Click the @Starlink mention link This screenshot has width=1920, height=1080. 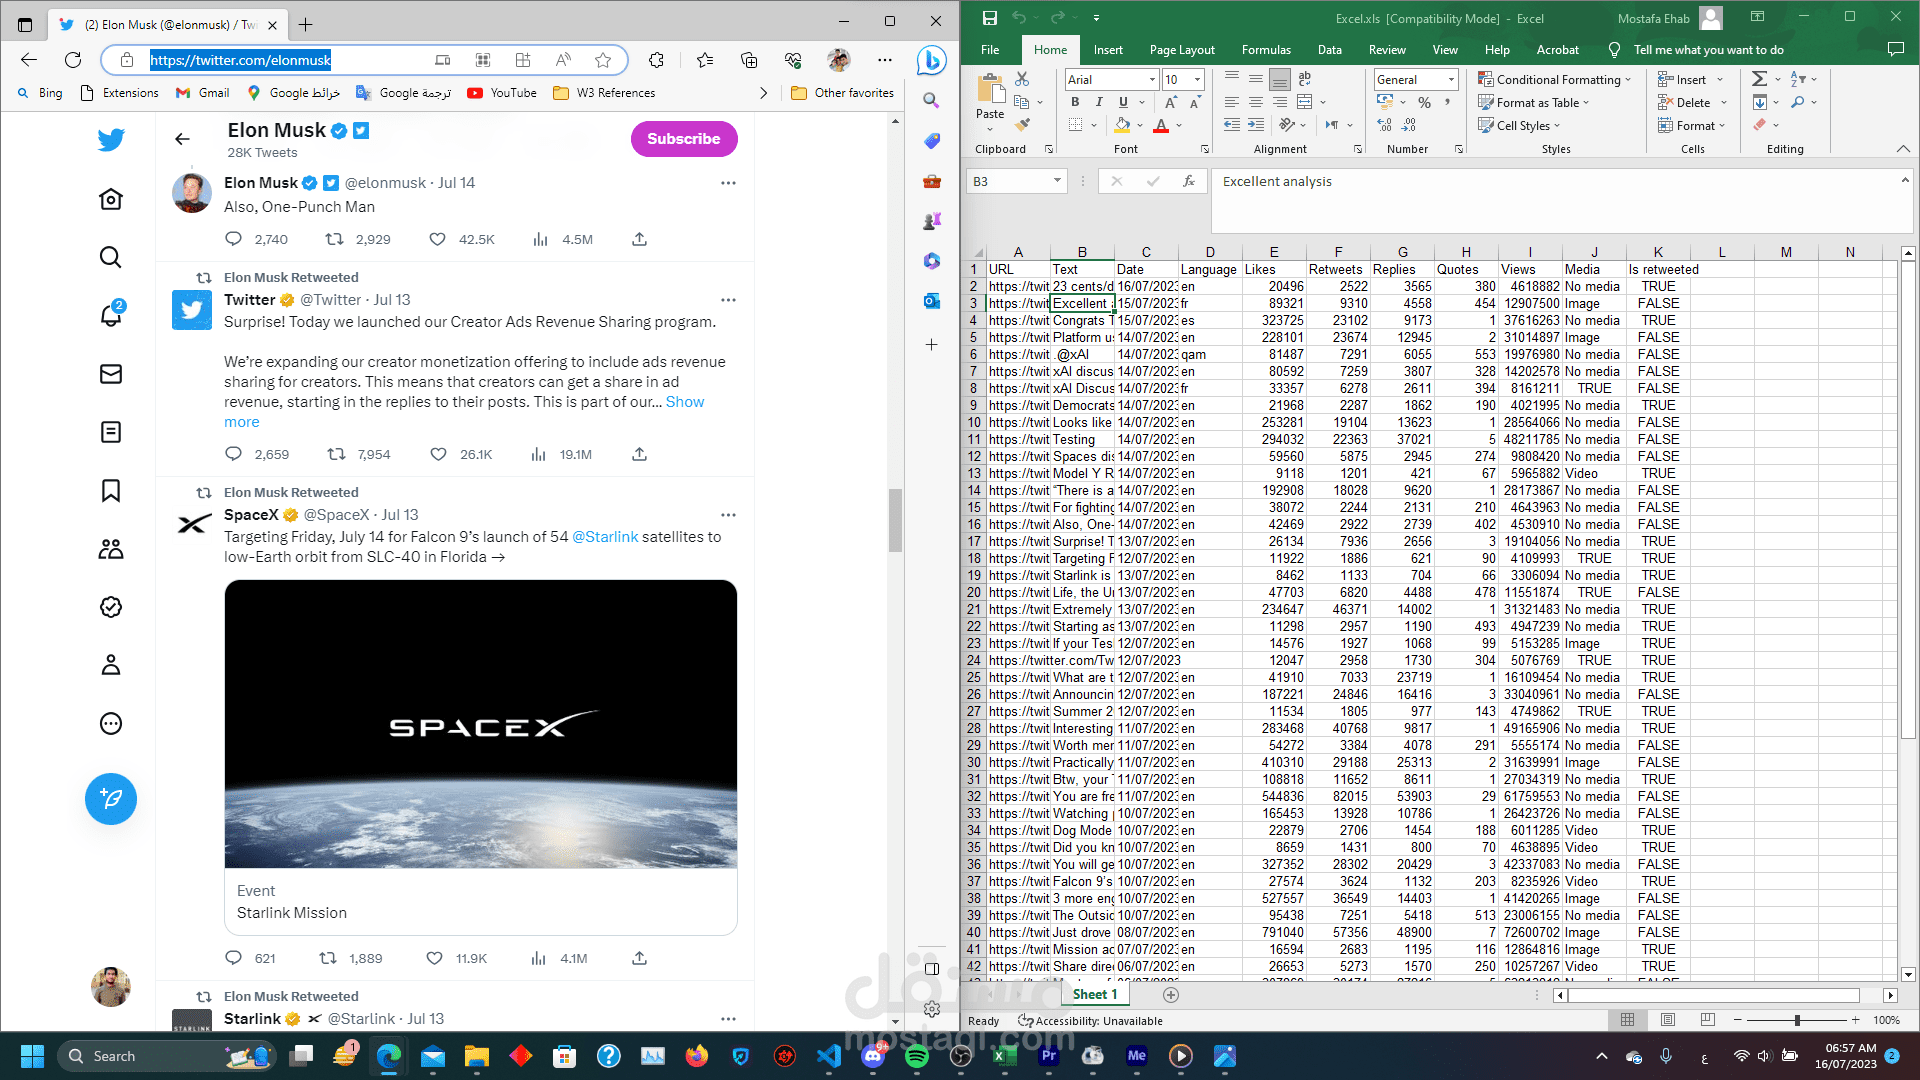click(x=605, y=537)
